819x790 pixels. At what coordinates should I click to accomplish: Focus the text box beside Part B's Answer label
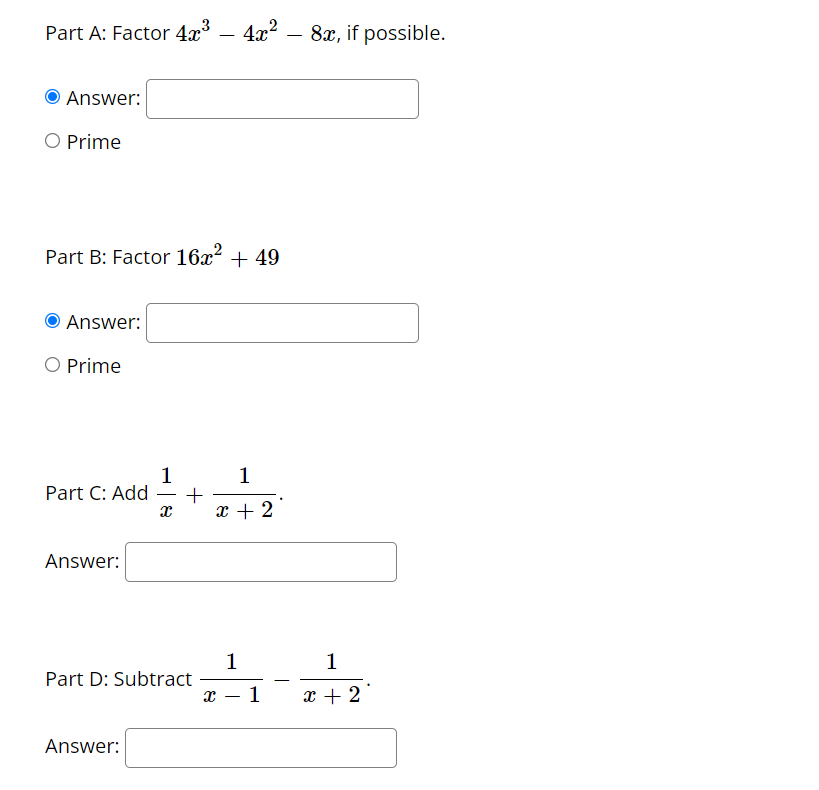click(x=281, y=322)
